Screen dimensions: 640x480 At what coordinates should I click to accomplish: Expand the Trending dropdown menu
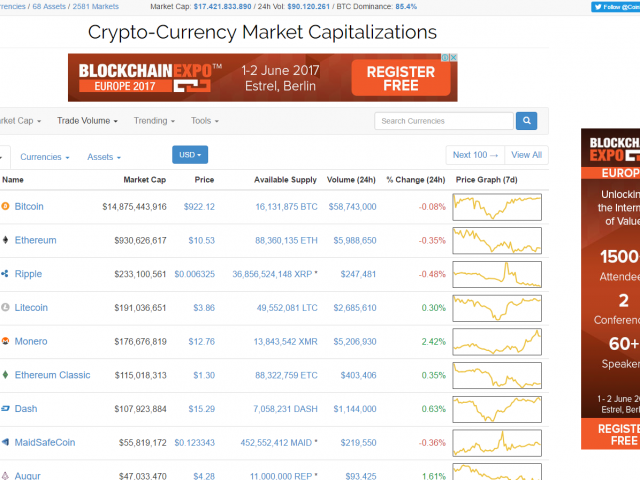tap(154, 121)
